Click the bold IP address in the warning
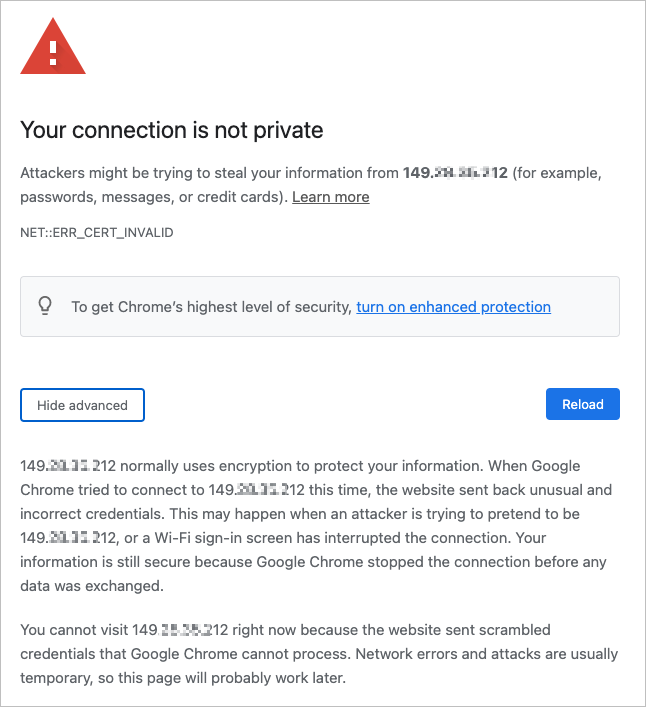 455,173
